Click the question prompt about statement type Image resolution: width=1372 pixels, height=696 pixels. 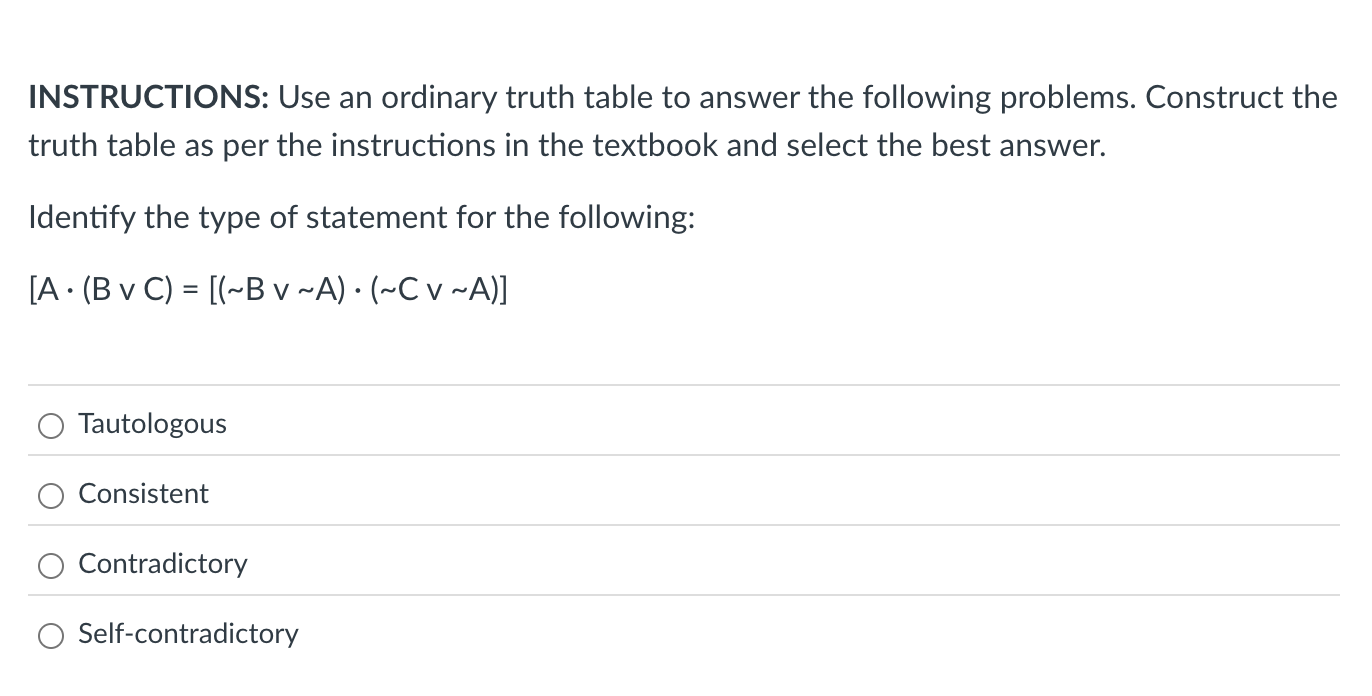click(361, 217)
